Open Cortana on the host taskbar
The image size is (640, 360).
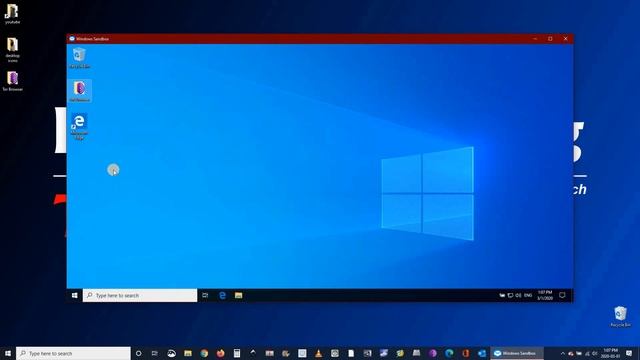[x=138, y=353]
